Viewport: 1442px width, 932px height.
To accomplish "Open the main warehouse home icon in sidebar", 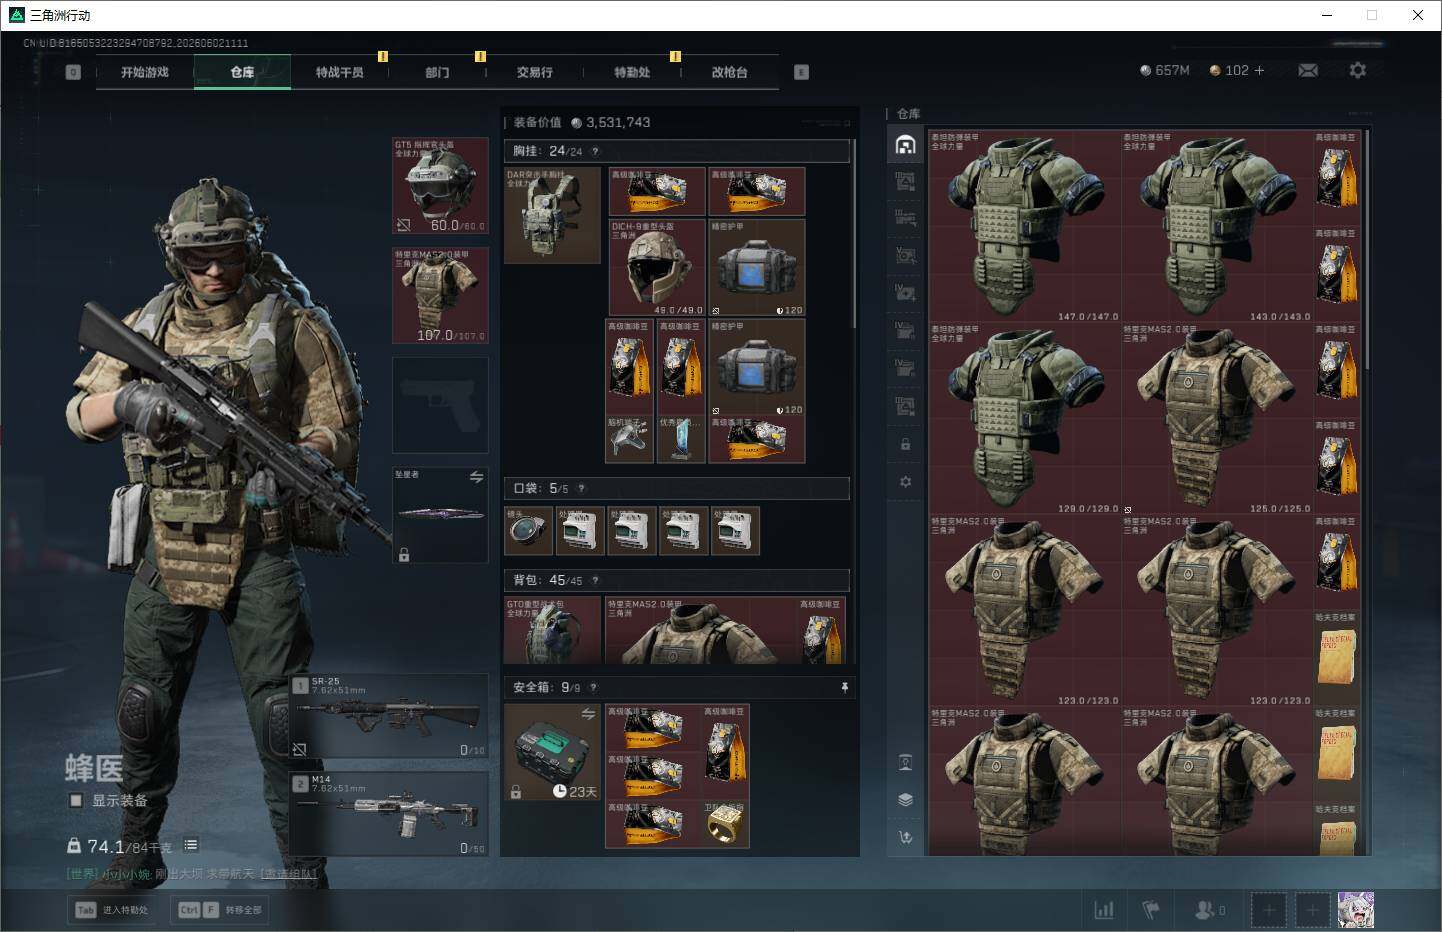I will (x=905, y=145).
